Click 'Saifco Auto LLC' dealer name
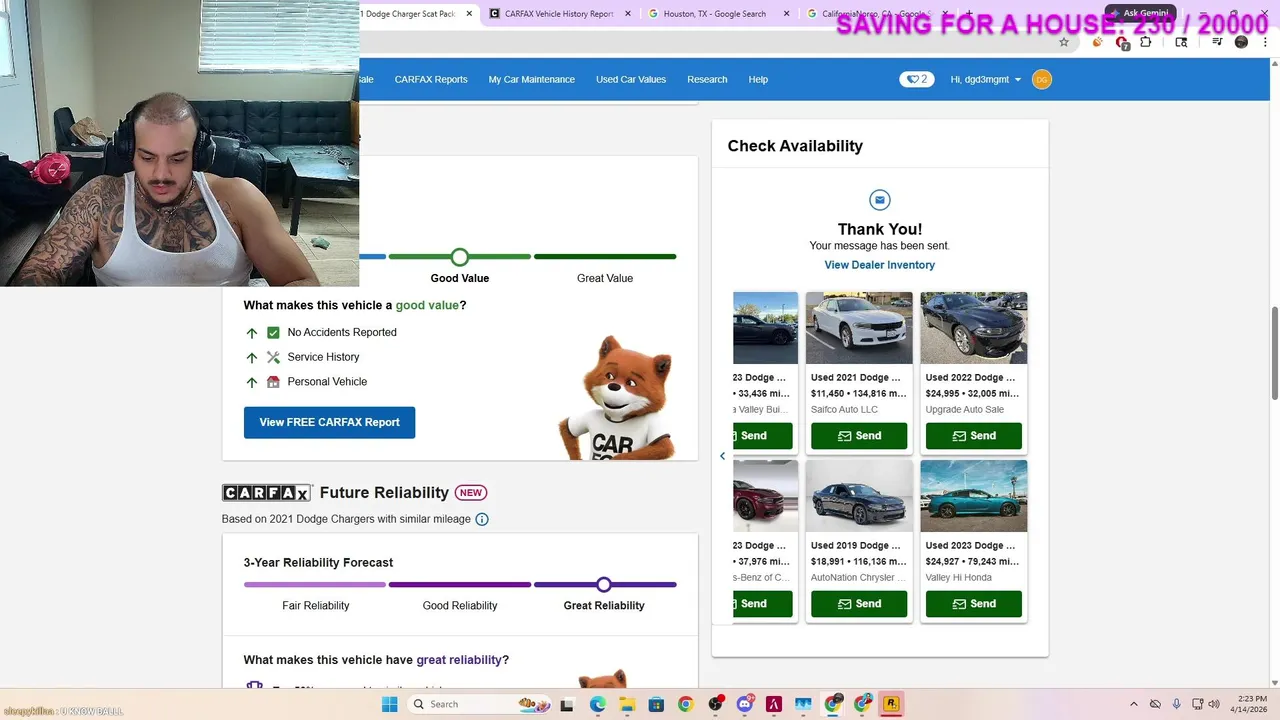This screenshot has height=720, width=1280. tap(844, 409)
